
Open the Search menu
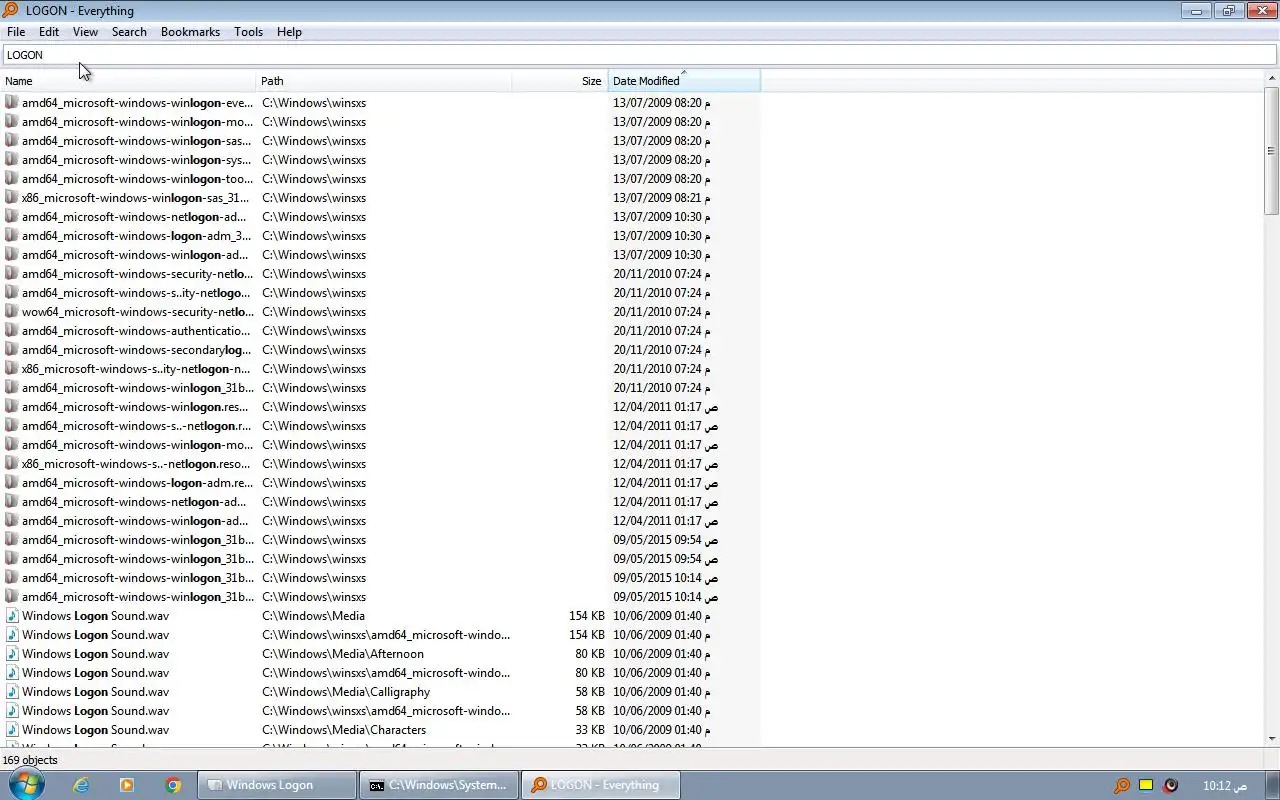click(x=129, y=32)
